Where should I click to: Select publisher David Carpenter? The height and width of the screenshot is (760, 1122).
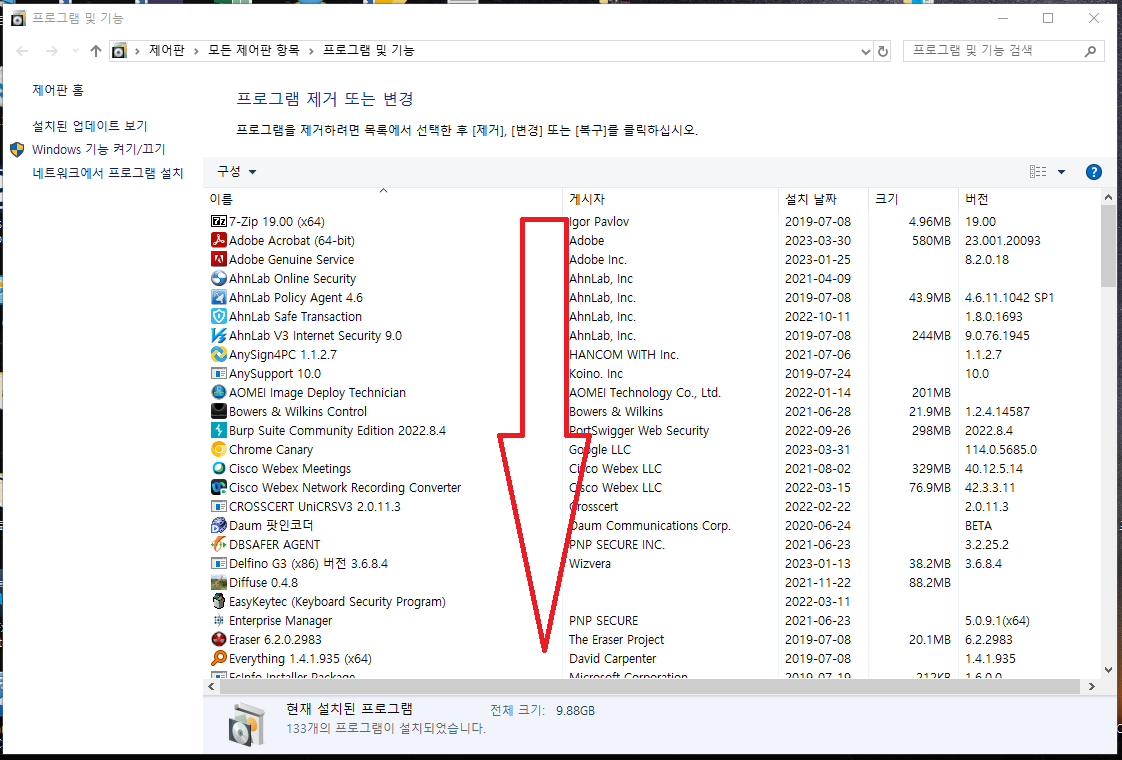(613, 659)
